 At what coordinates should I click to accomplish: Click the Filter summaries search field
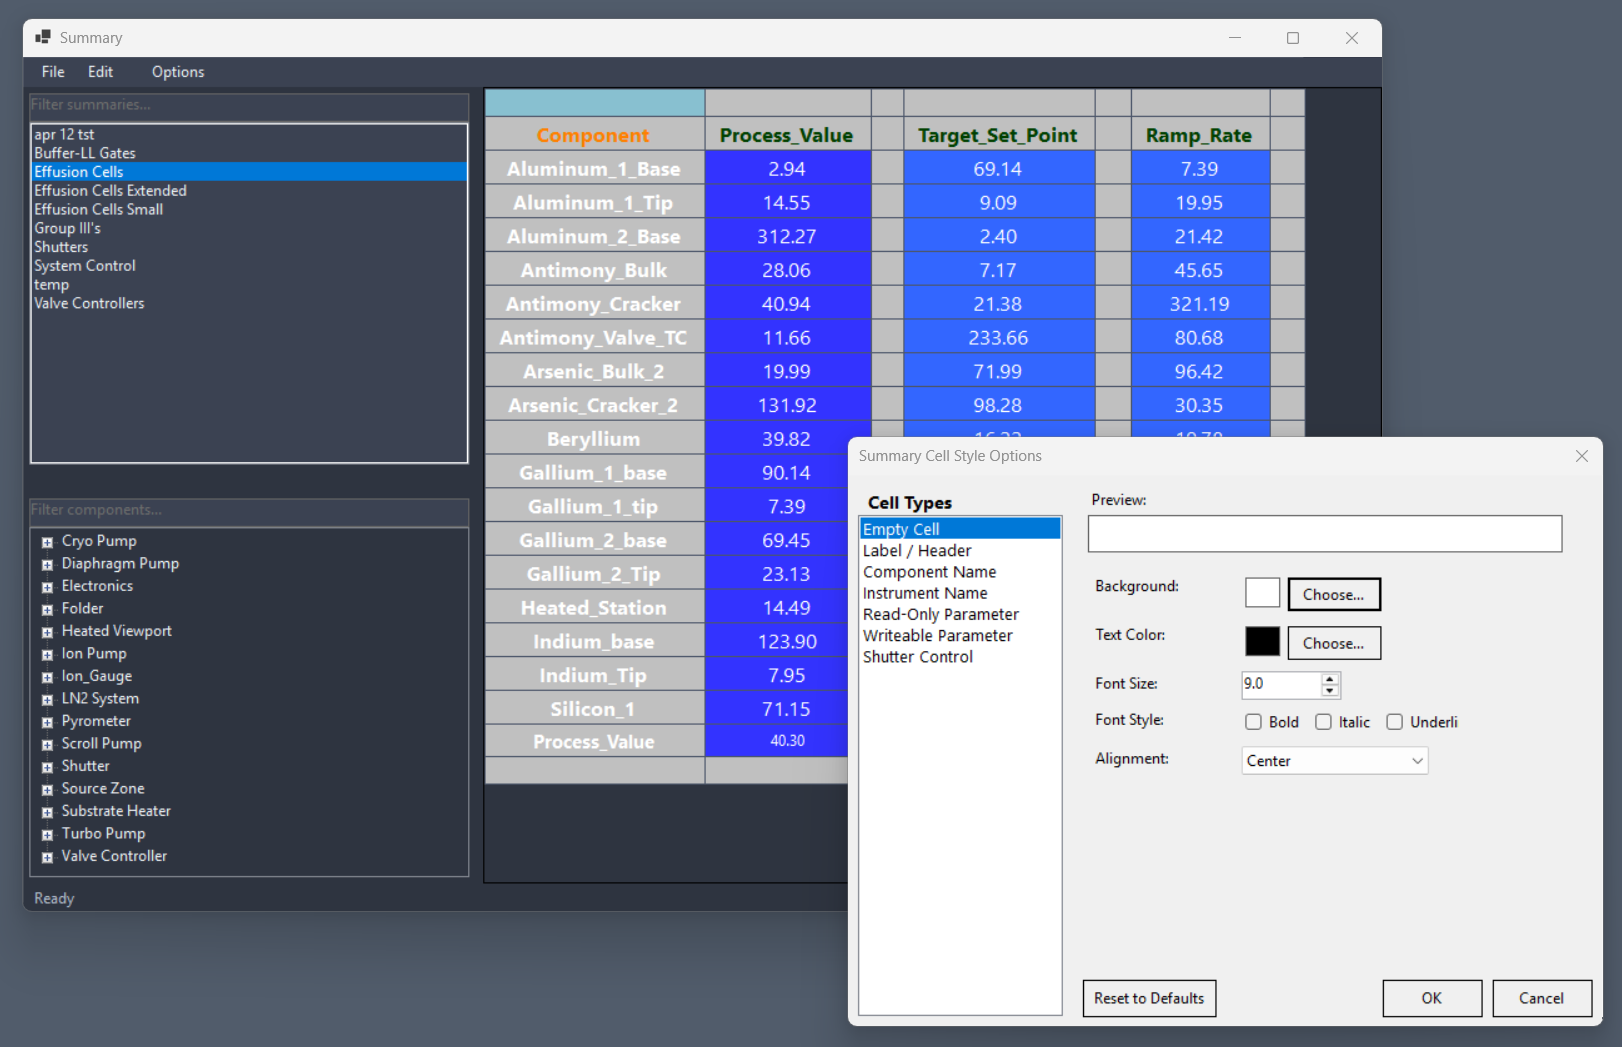click(249, 105)
